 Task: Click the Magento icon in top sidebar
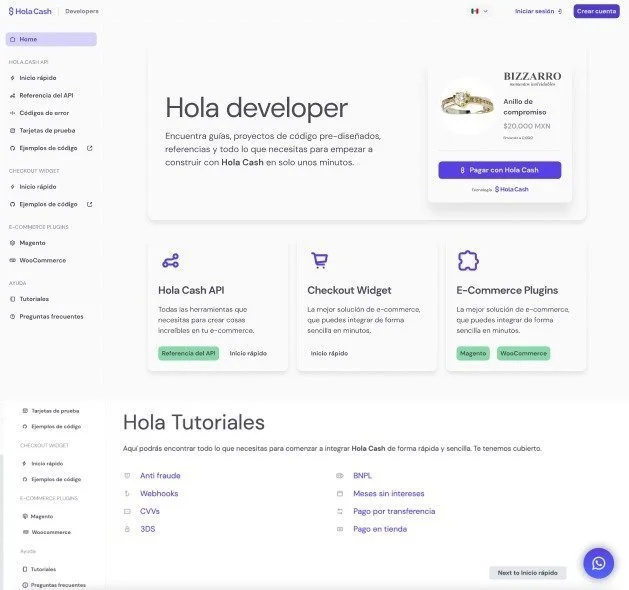[12, 243]
